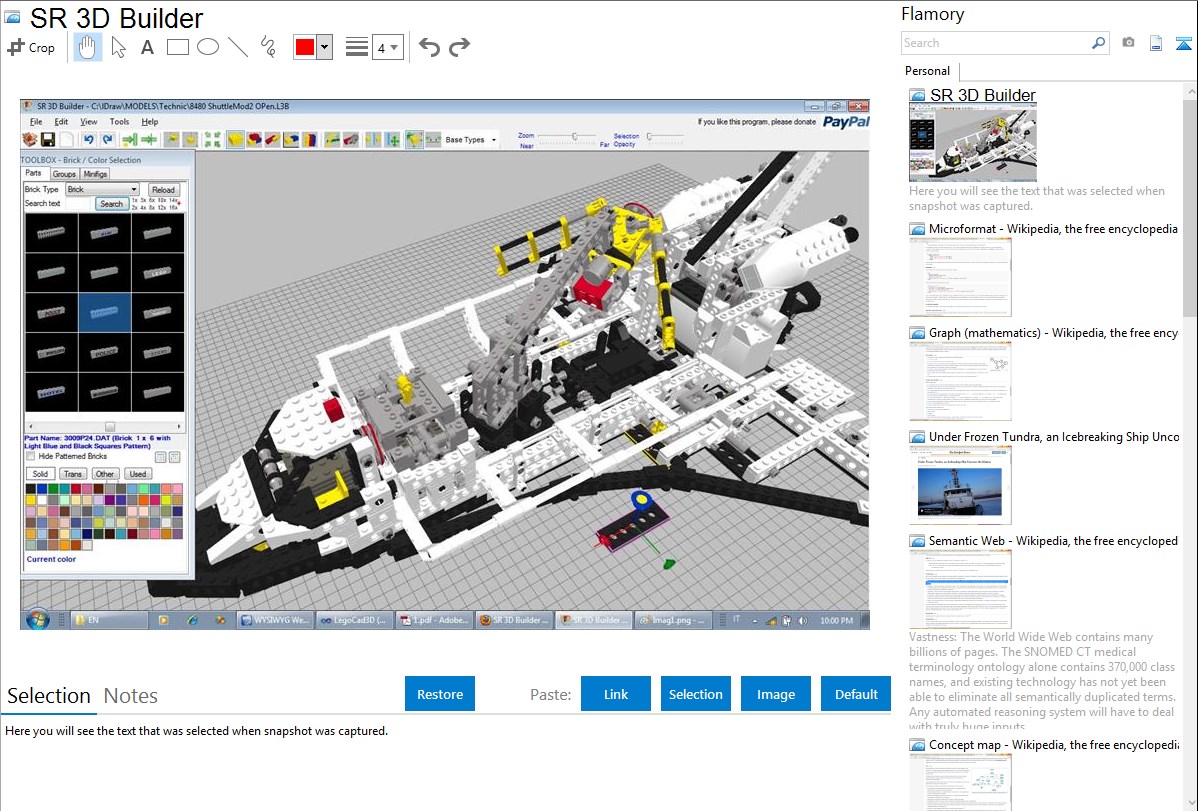1198x811 pixels.
Task: Click the blue Paste Selection button
Action: pyautogui.click(x=696, y=694)
